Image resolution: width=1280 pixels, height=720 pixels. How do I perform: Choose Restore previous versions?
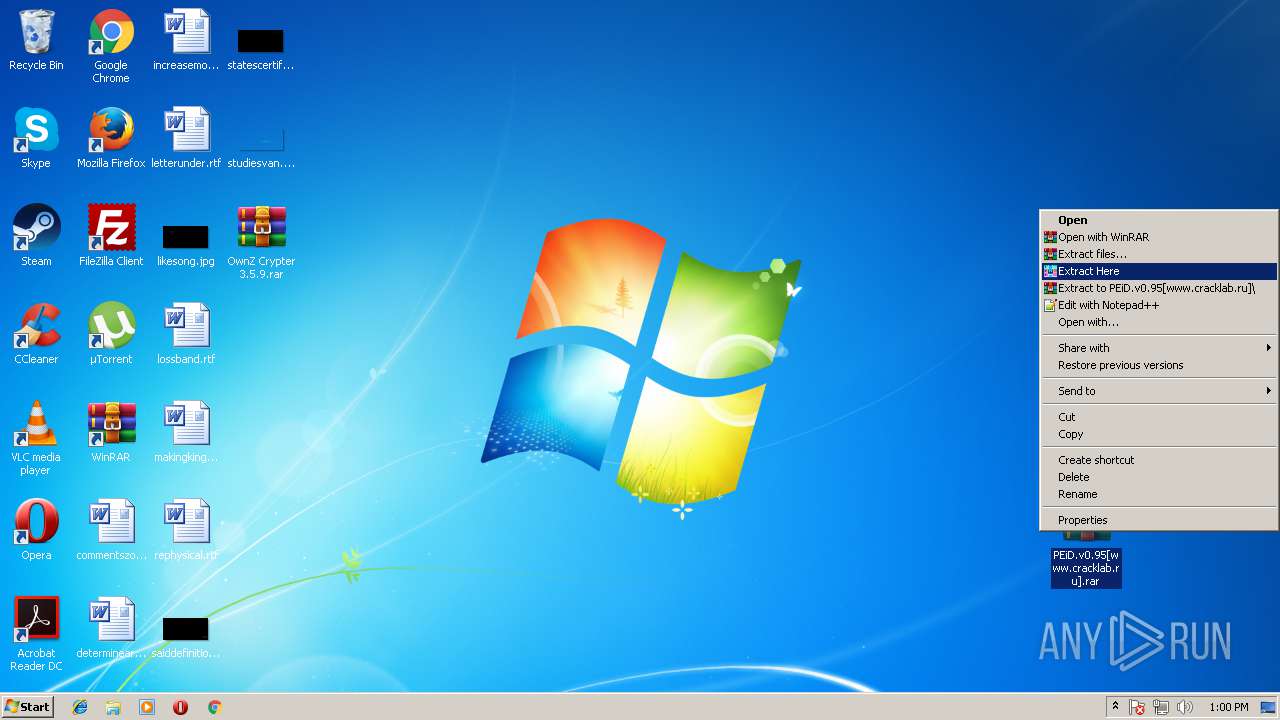click(x=1159, y=365)
